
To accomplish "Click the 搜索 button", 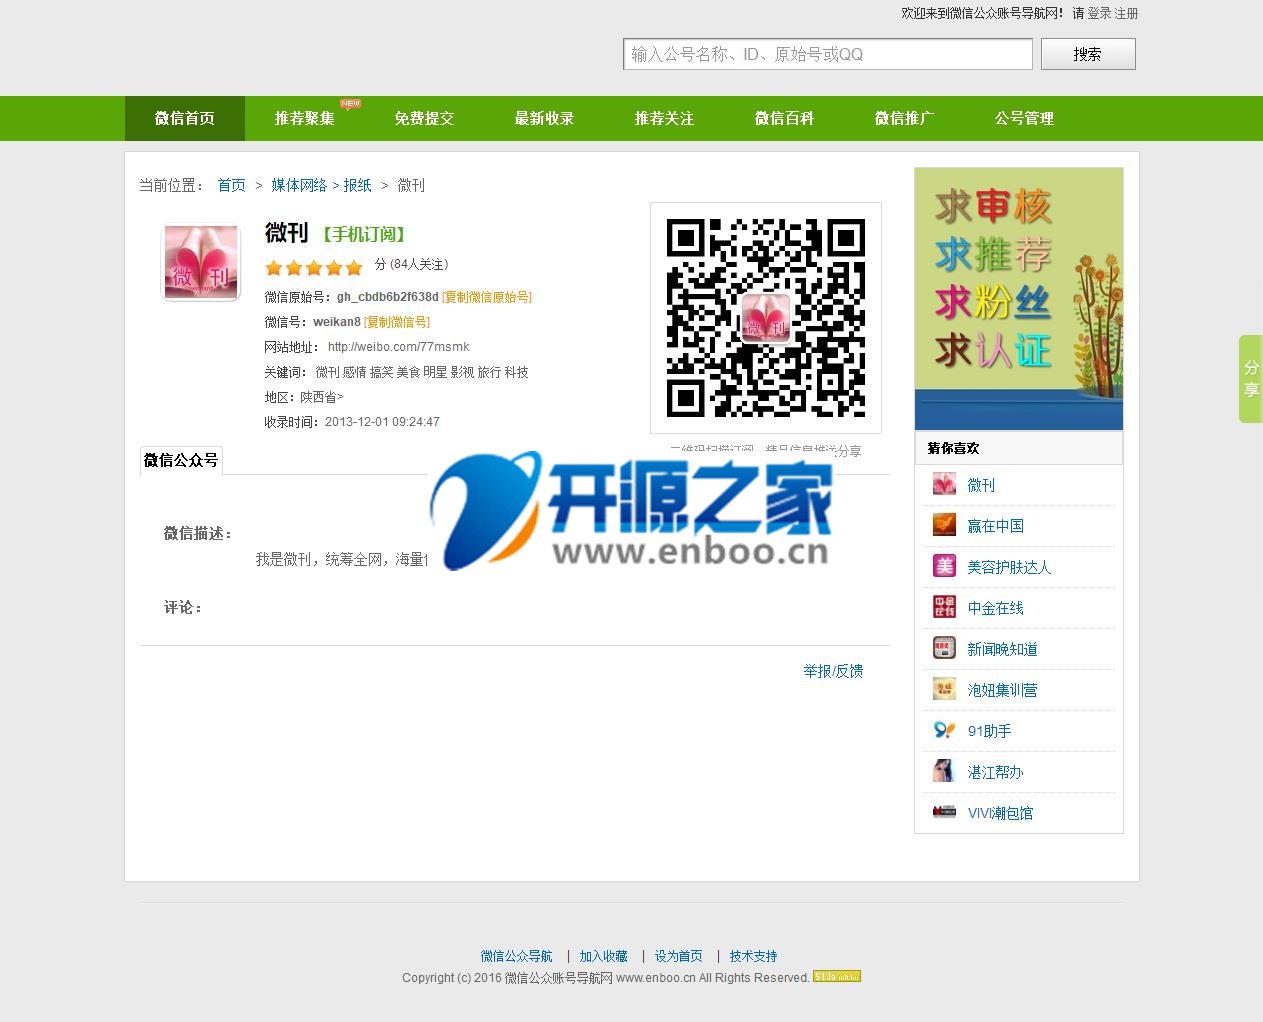I will point(1088,54).
